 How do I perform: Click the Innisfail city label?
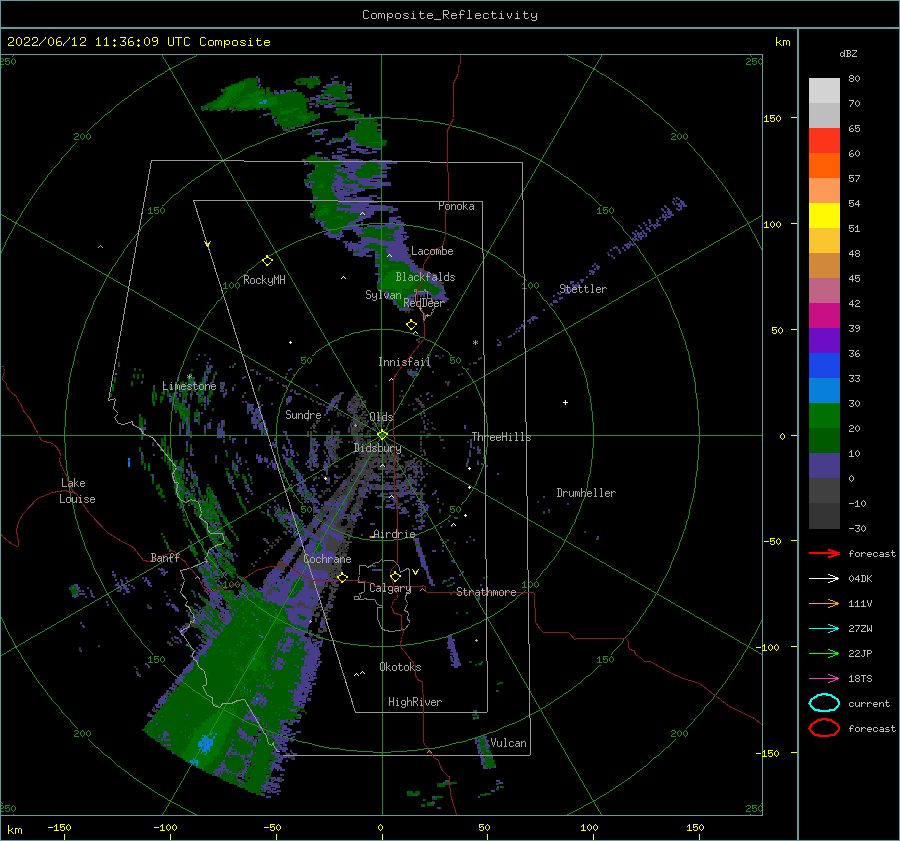pyautogui.click(x=404, y=362)
